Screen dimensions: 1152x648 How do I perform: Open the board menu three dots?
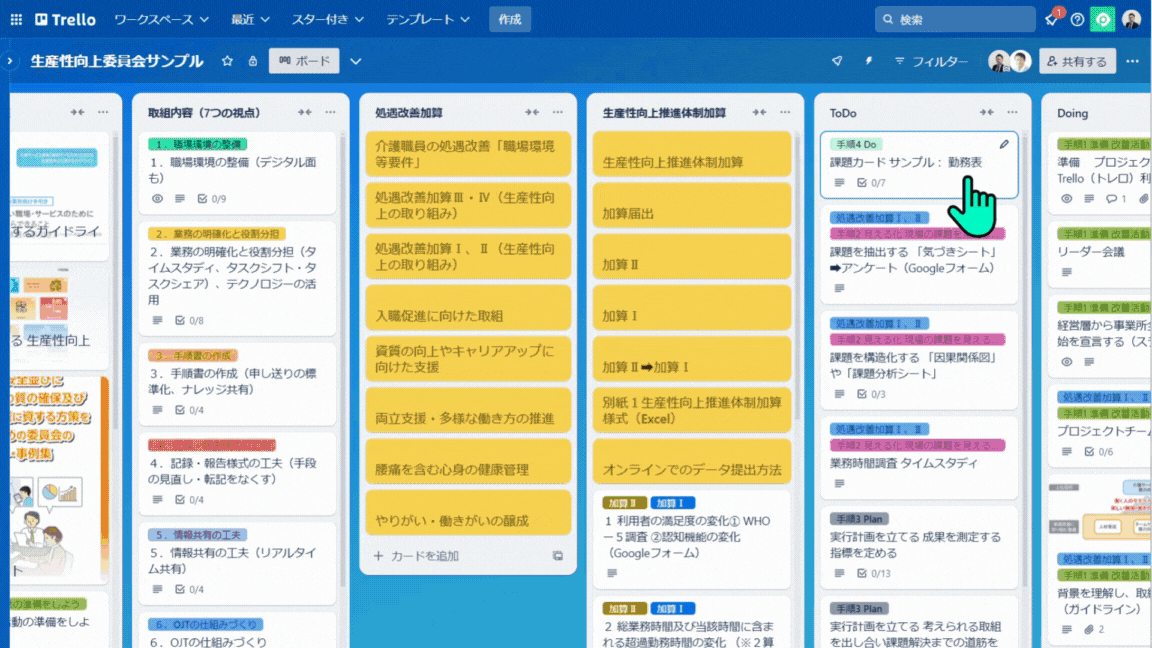(1132, 61)
